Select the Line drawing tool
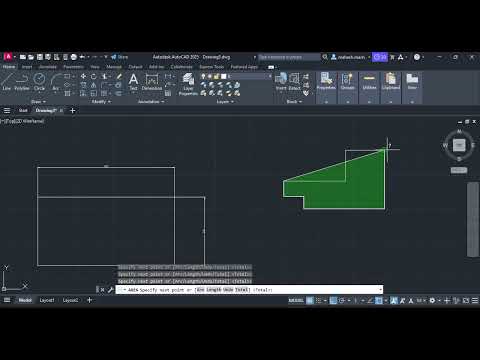The width and height of the screenshot is (480, 360). click(x=7, y=82)
